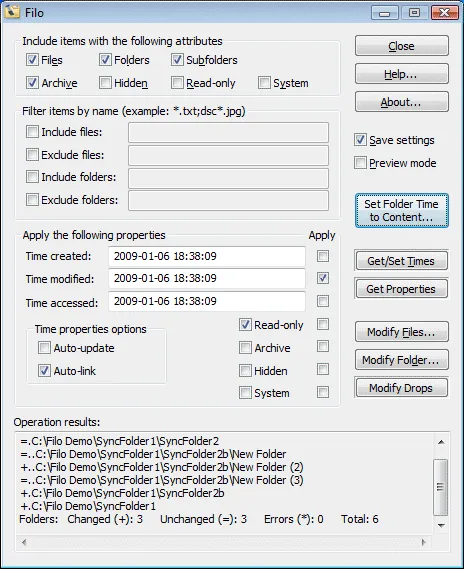464x569 pixels.
Task: Uncheck the Folders attribute checkbox
Action: pyautogui.click(x=105, y=60)
